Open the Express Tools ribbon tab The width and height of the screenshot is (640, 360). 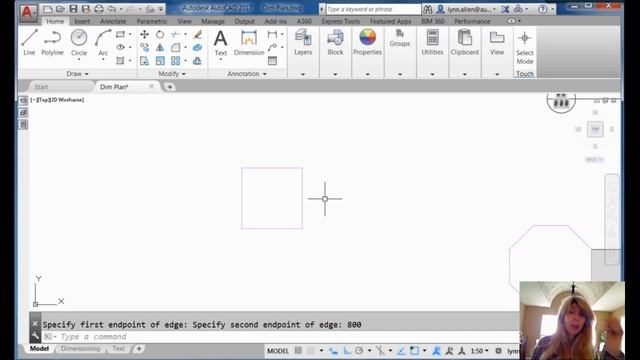[x=340, y=21]
